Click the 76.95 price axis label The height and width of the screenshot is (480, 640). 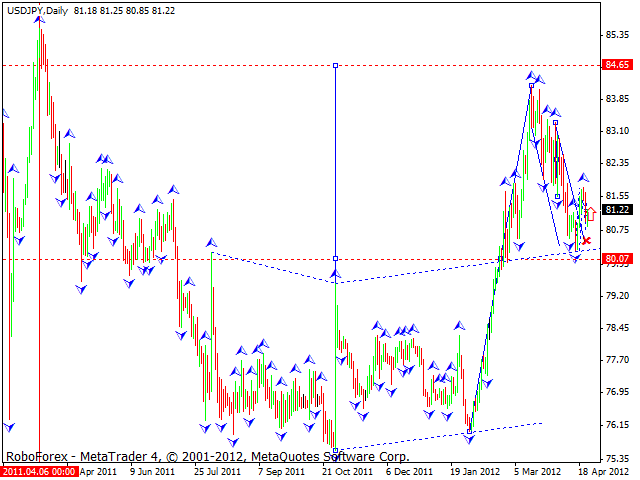618,392
